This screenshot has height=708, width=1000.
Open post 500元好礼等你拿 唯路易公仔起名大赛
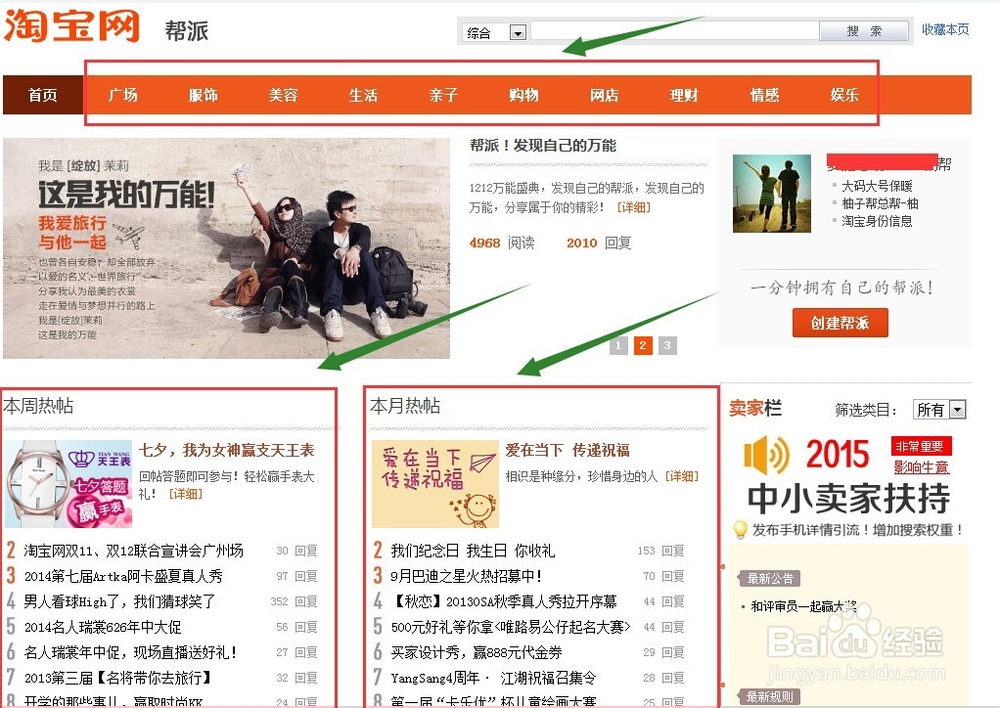click(511, 627)
